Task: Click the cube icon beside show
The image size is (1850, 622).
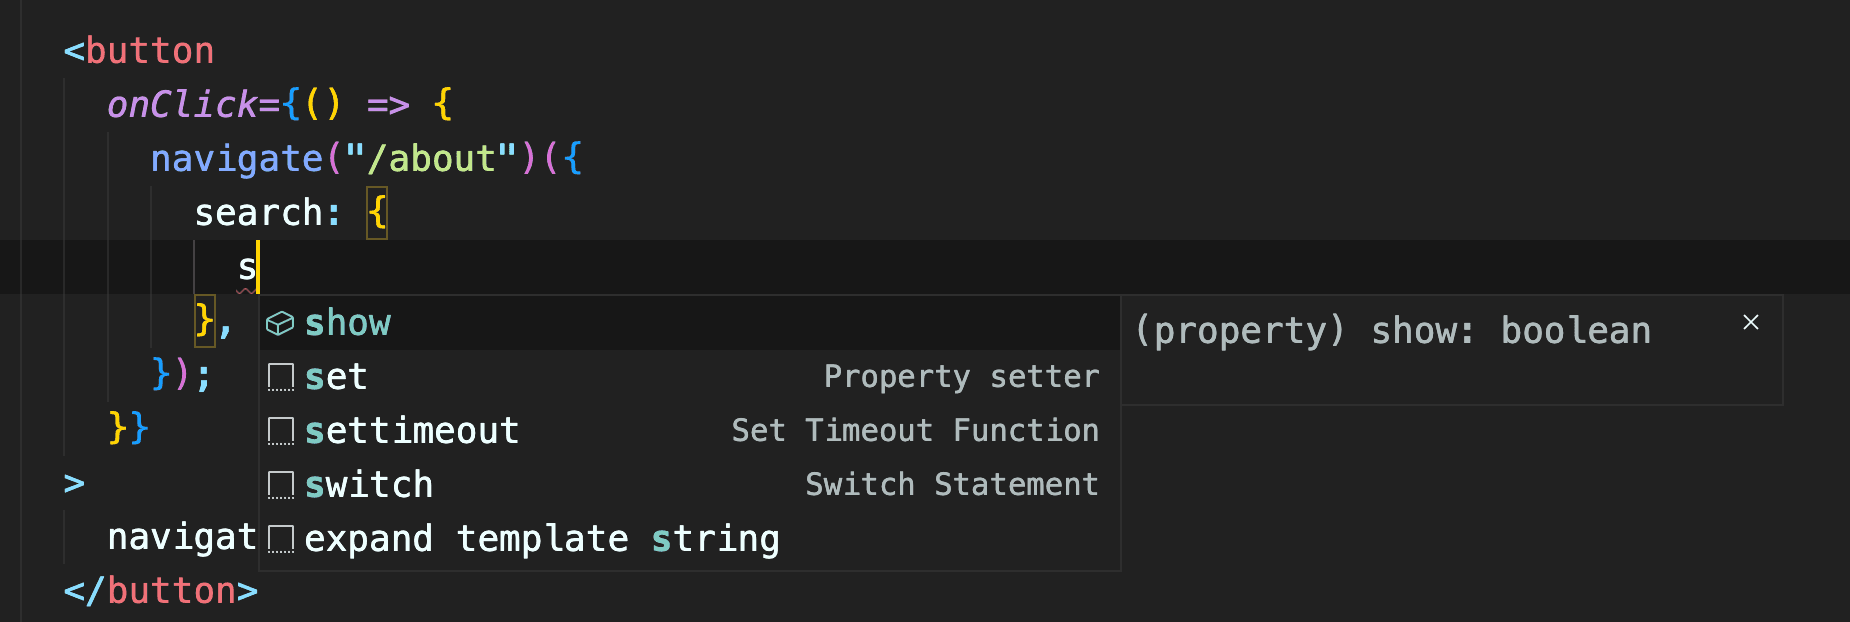Action: coord(280,323)
